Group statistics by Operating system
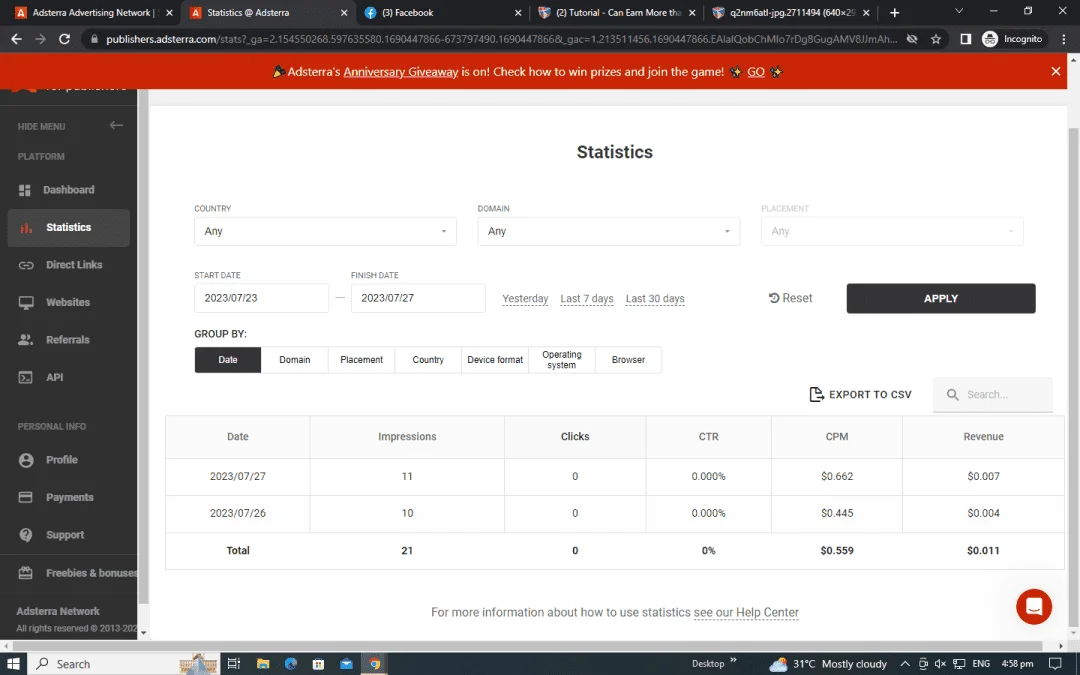 (x=561, y=360)
